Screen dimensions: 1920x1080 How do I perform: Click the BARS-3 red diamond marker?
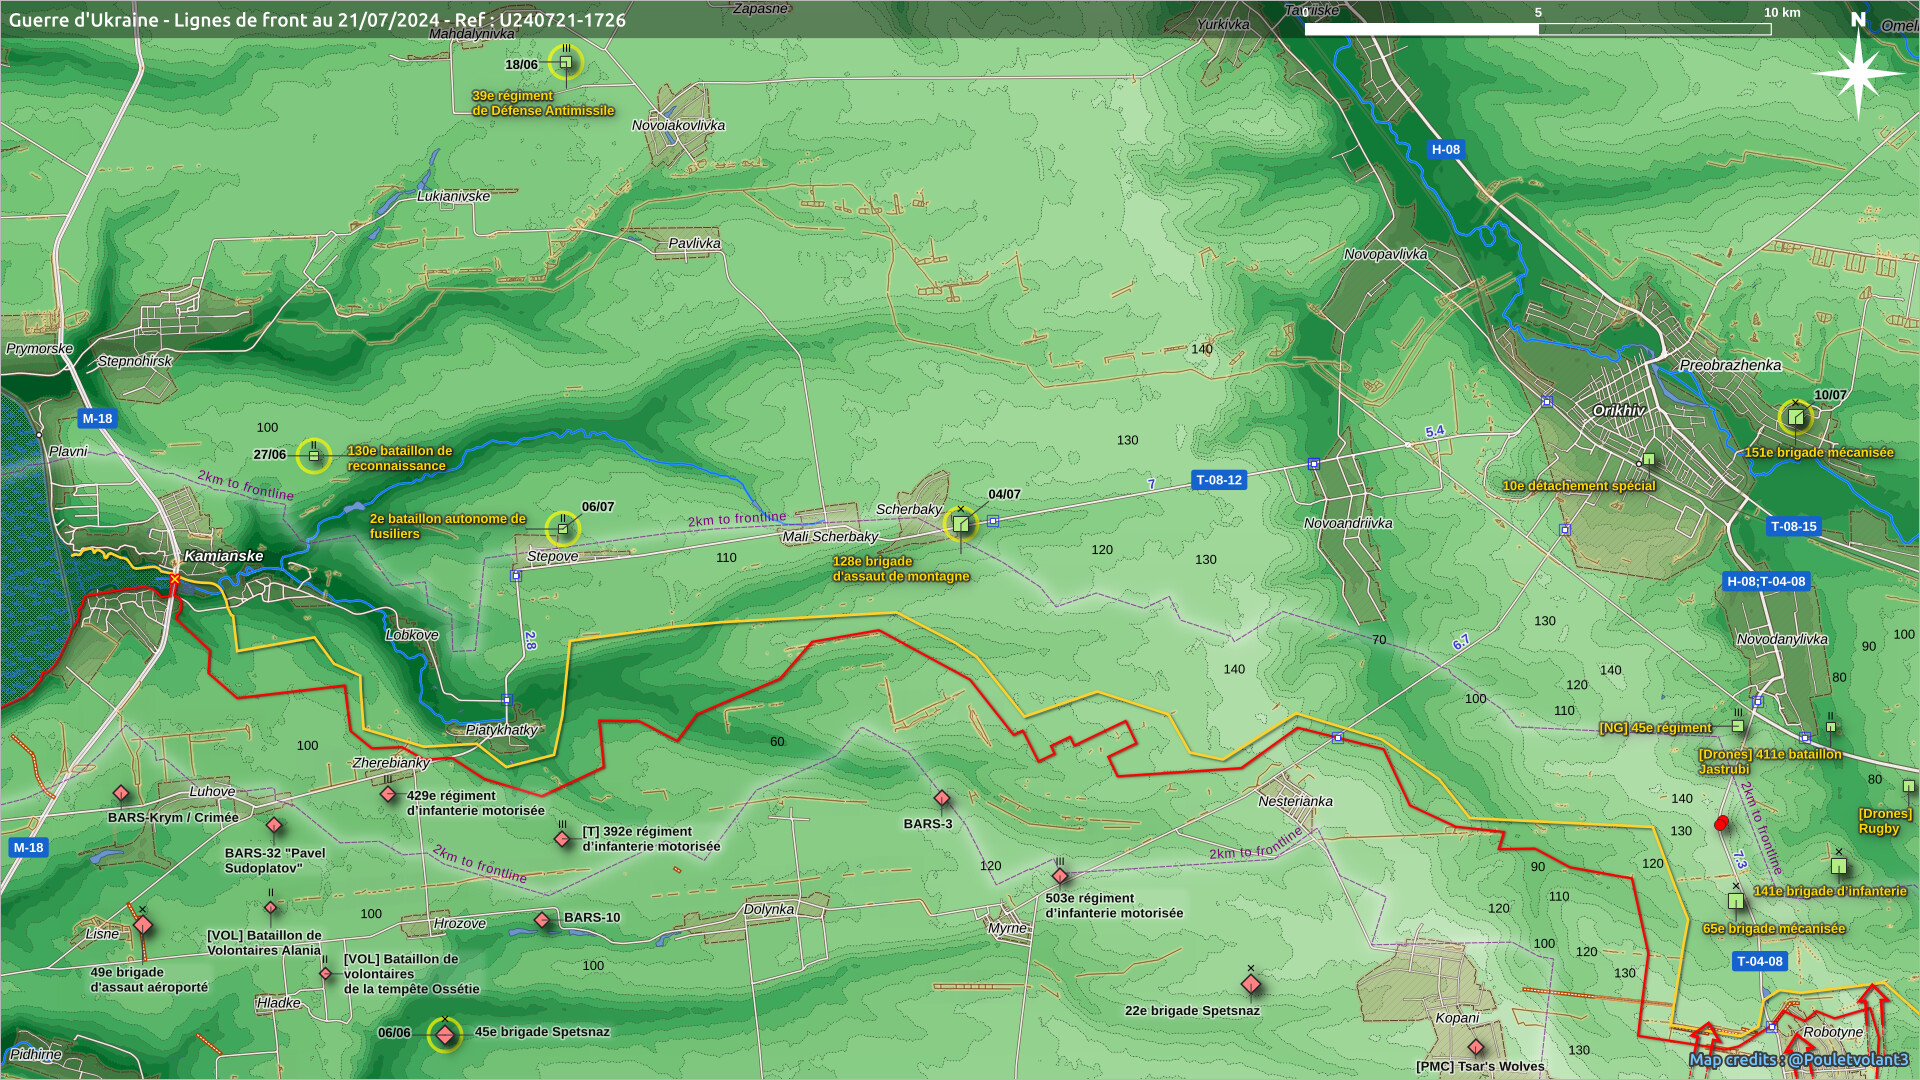(942, 798)
